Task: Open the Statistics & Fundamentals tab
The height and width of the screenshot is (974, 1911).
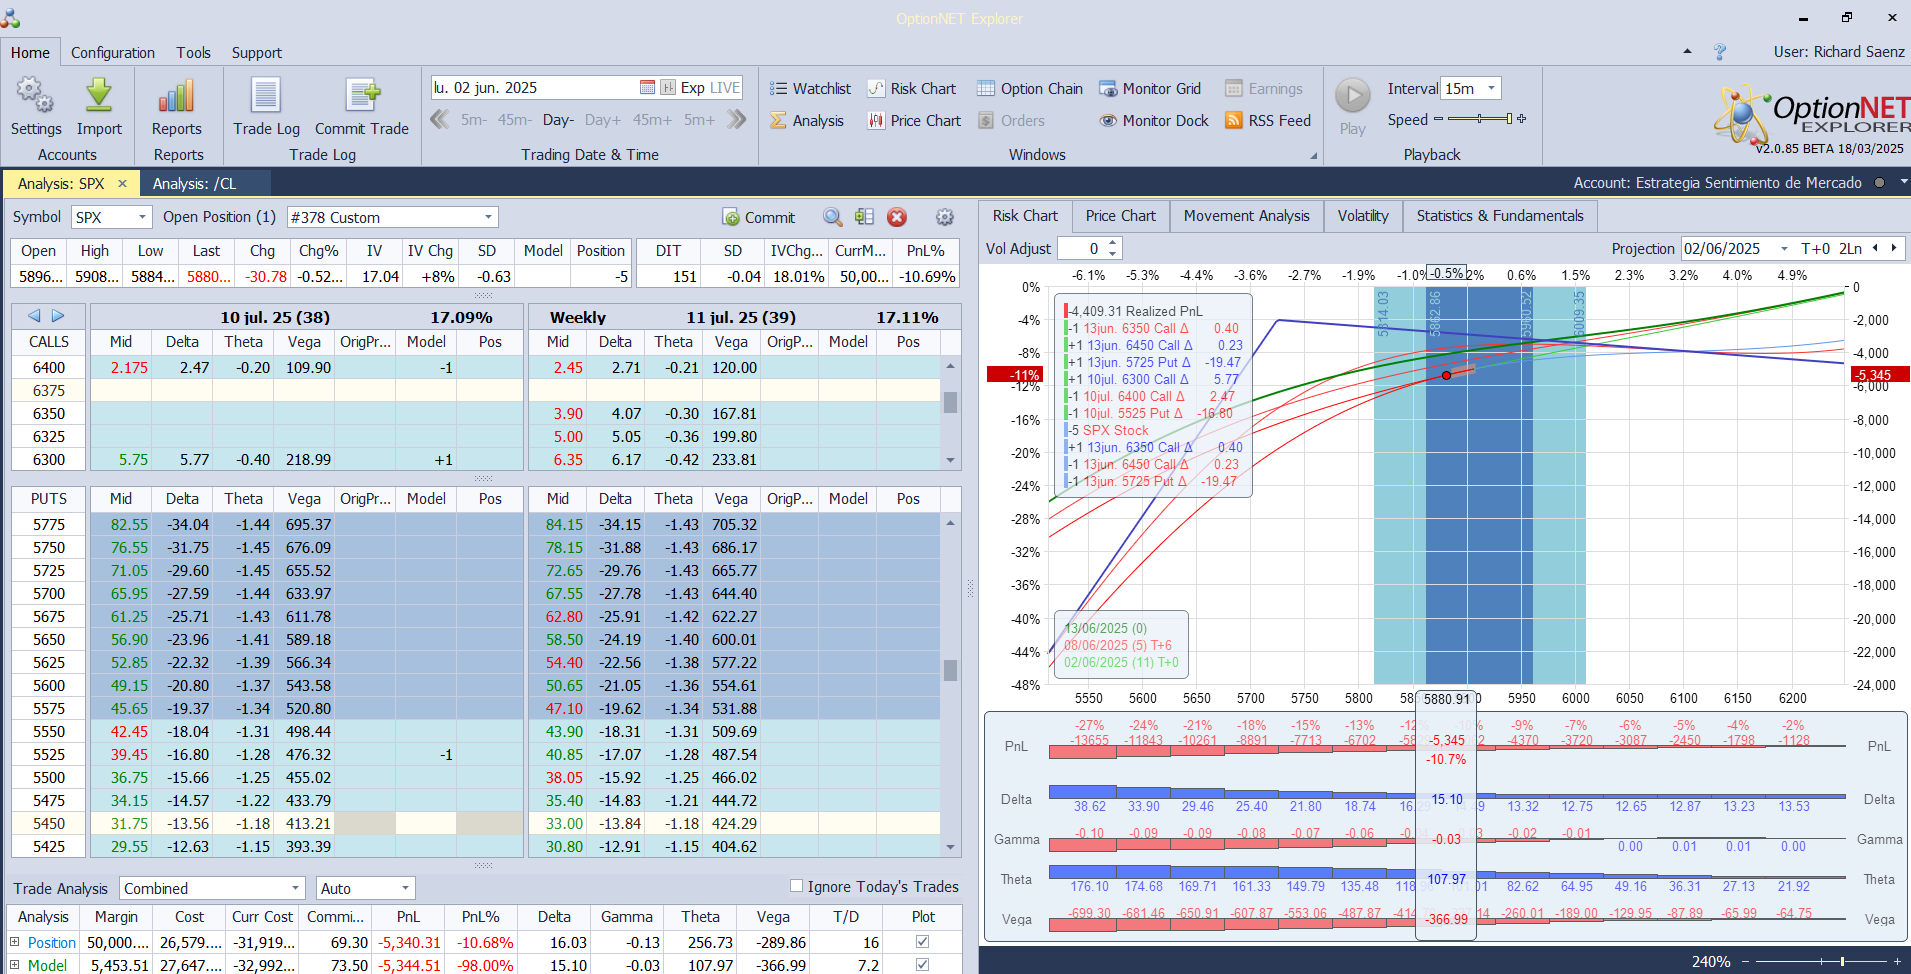Action: (x=1500, y=216)
